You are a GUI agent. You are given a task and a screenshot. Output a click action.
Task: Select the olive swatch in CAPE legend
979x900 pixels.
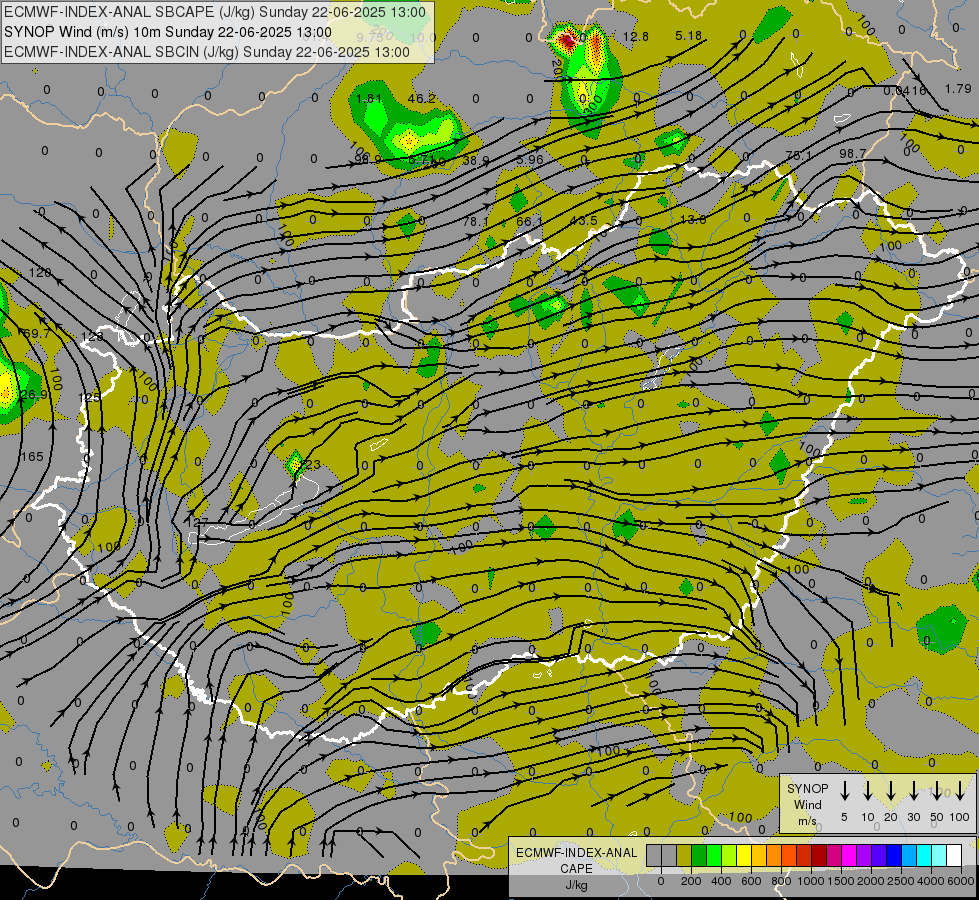[x=684, y=856]
